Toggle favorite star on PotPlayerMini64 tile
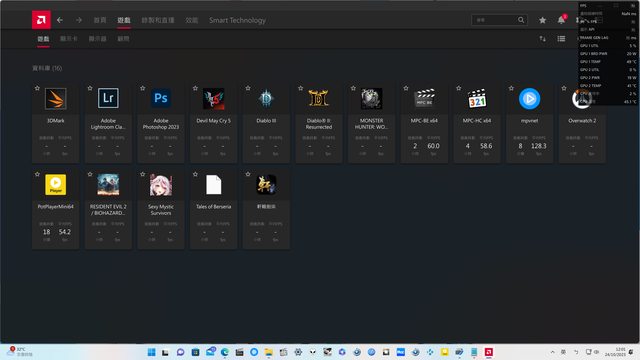 coord(37,174)
